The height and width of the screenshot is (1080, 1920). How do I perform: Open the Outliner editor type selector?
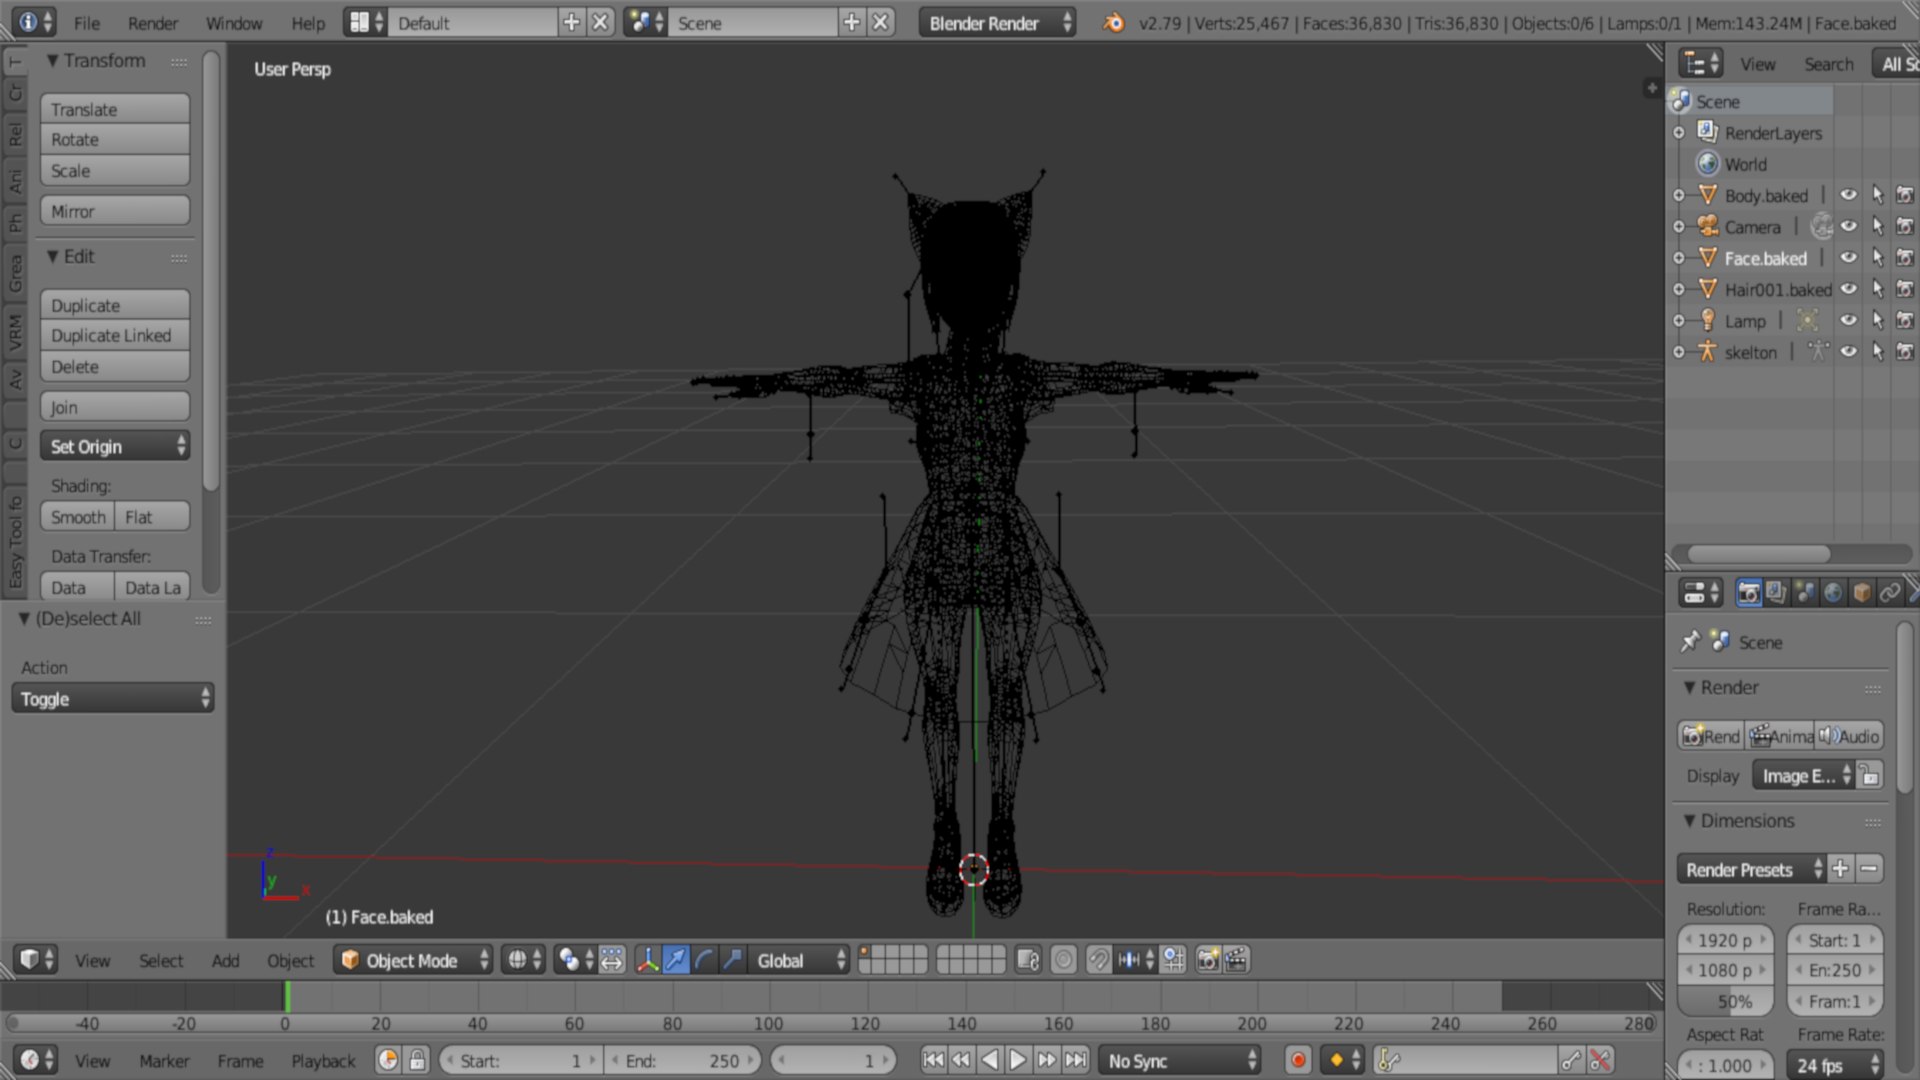click(x=1700, y=64)
